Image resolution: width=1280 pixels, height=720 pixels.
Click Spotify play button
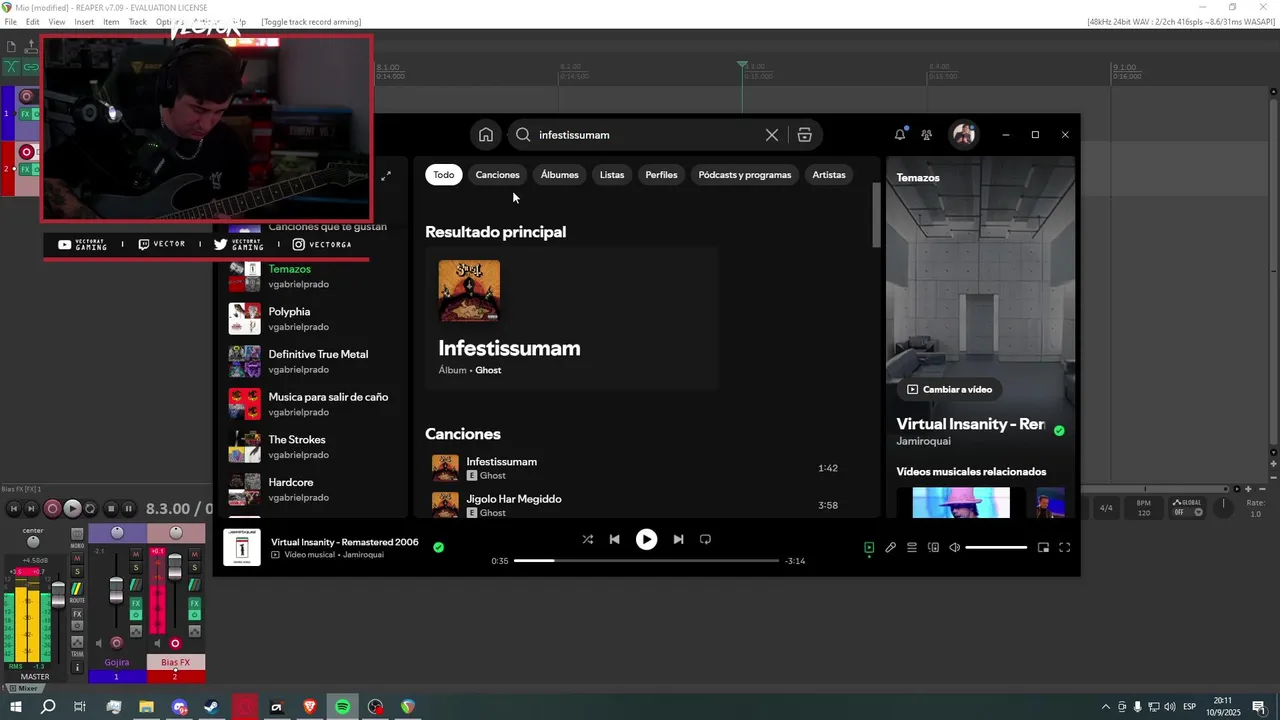647,539
